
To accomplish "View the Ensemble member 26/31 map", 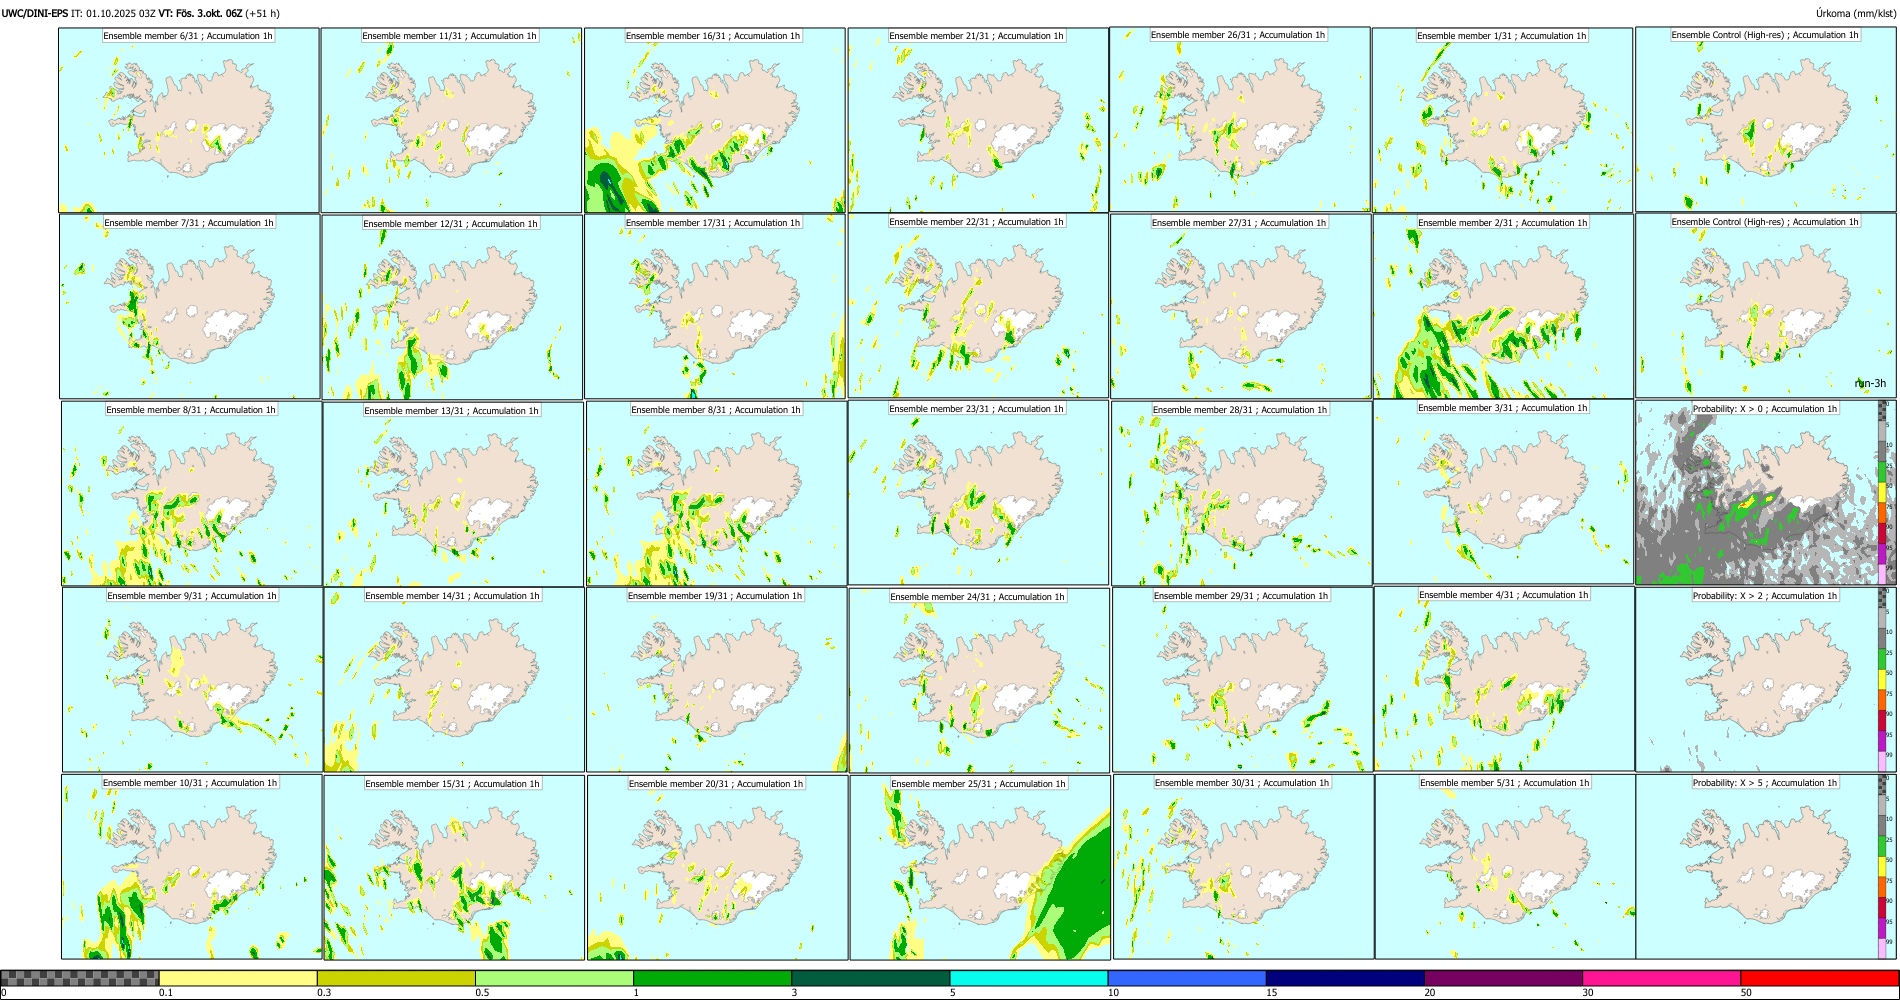I will pos(1240,119).
